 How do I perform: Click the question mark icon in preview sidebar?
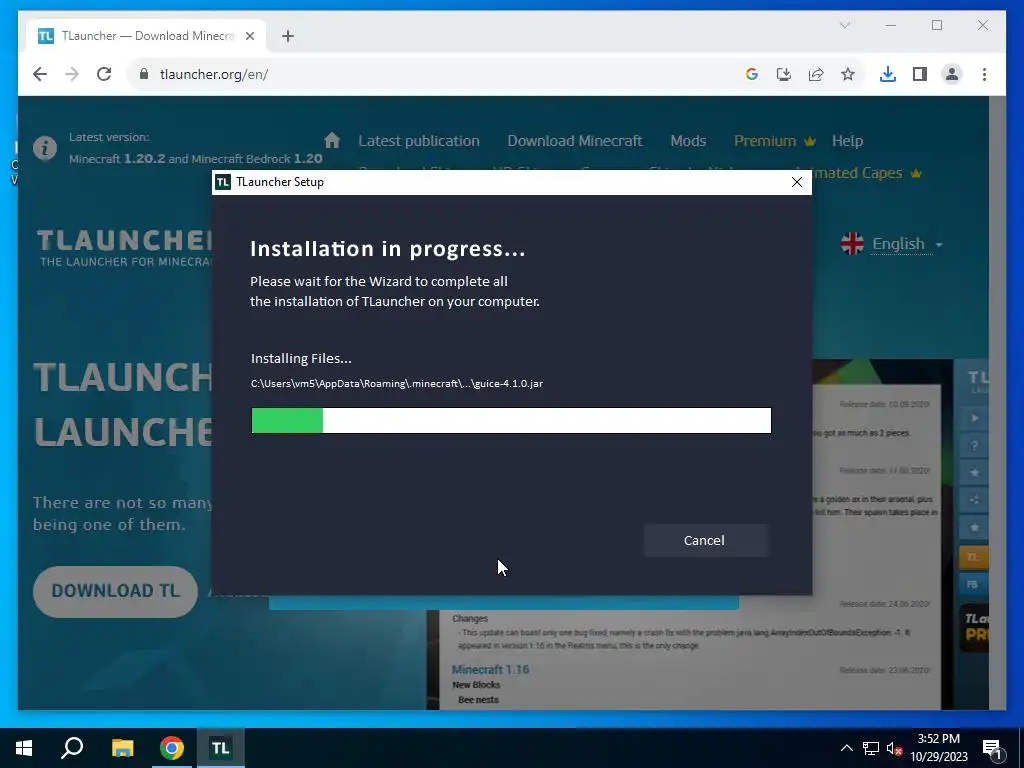[x=974, y=445]
